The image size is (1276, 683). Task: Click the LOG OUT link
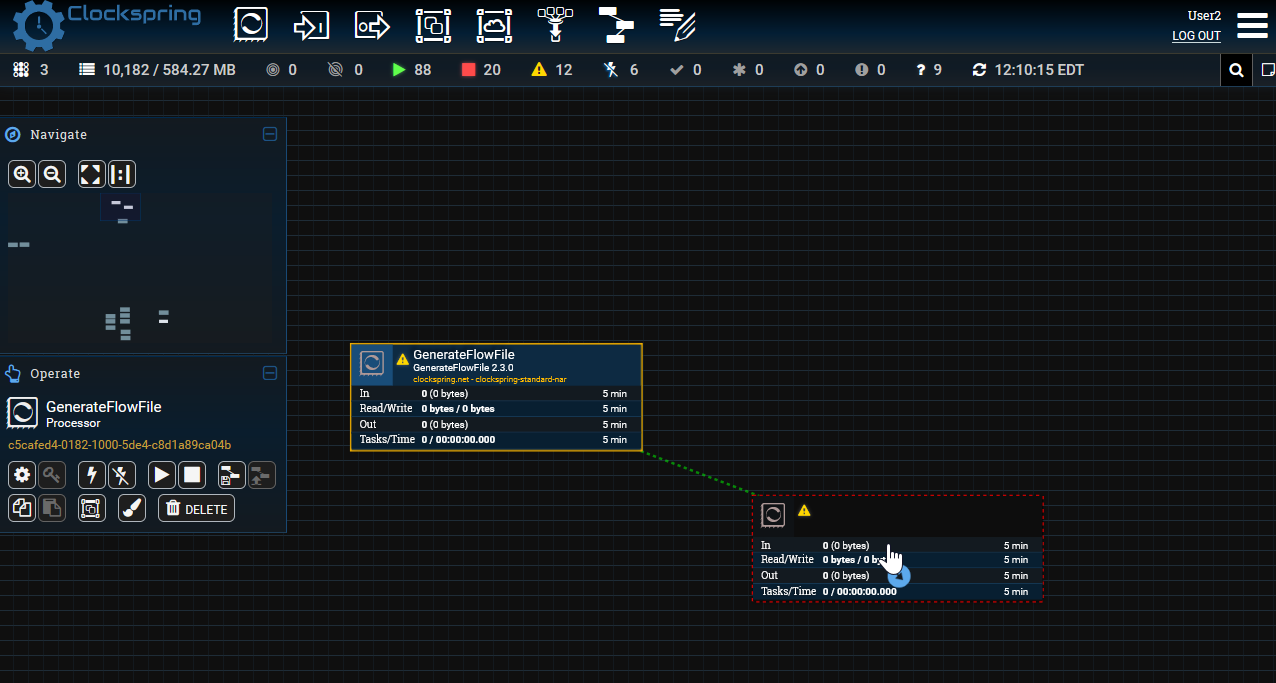(x=1196, y=36)
